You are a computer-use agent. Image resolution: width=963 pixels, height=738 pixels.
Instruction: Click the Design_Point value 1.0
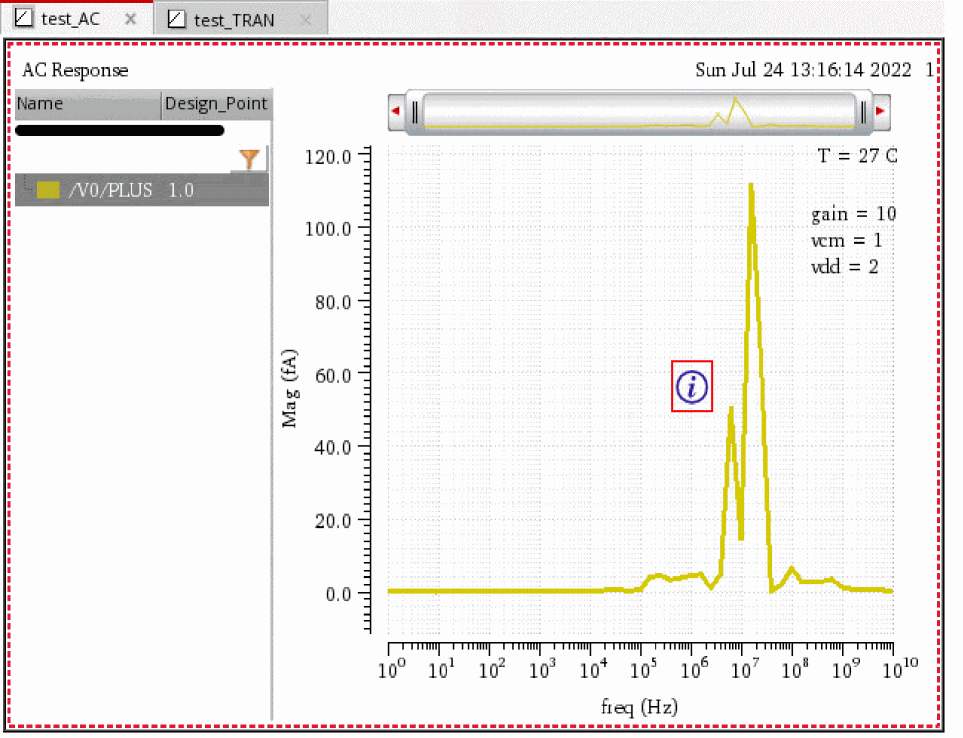pos(181,190)
